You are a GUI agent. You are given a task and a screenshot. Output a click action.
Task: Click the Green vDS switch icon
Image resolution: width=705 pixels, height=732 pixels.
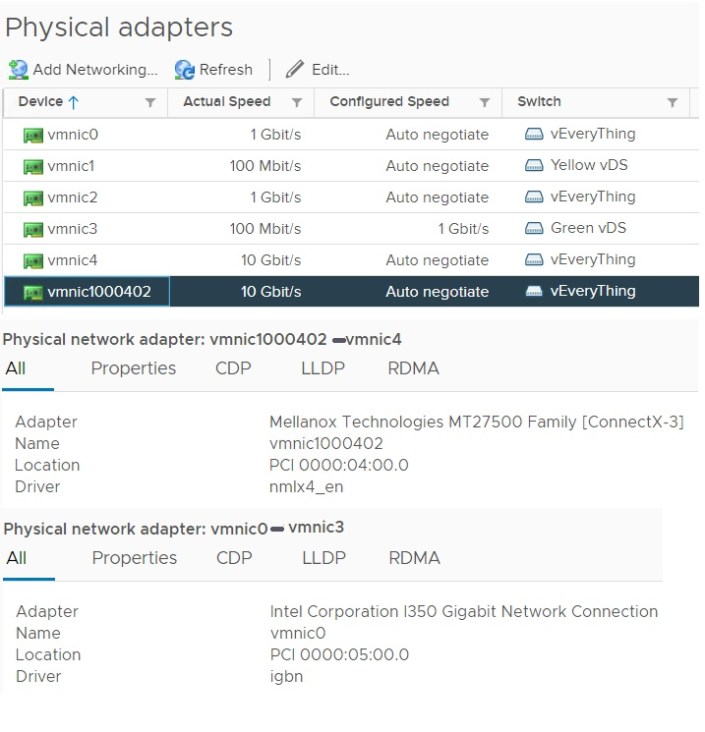(x=534, y=228)
